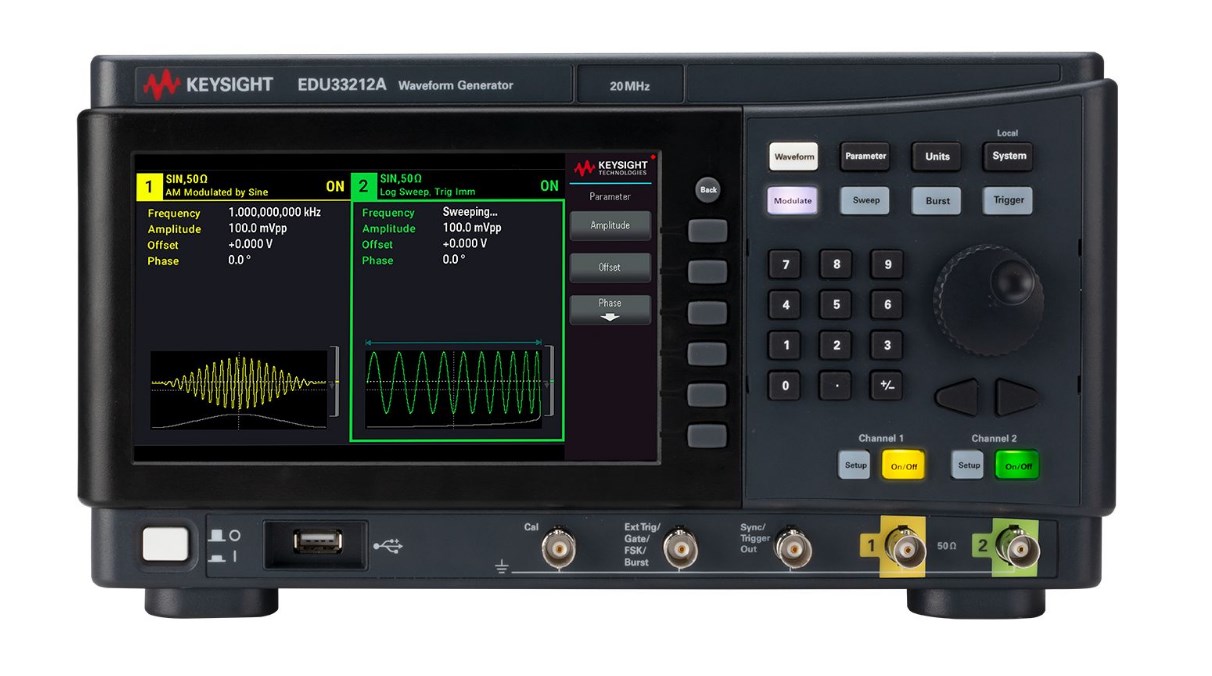Choose the Offset softkey menu item
This screenshot has width=1212, height=676.
[610, 267]
